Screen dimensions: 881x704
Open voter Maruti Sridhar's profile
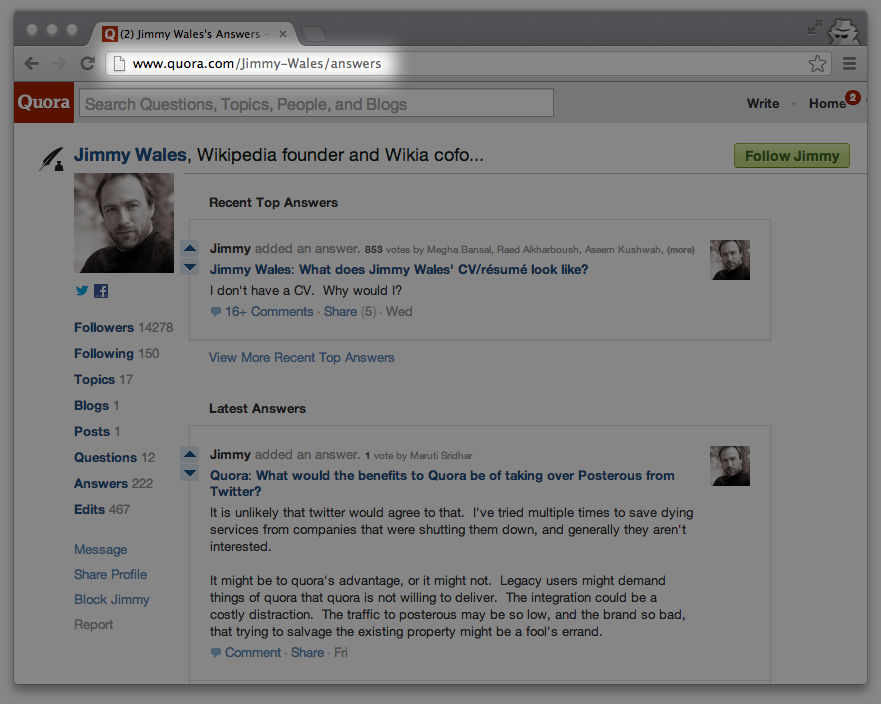coord(441,456)
